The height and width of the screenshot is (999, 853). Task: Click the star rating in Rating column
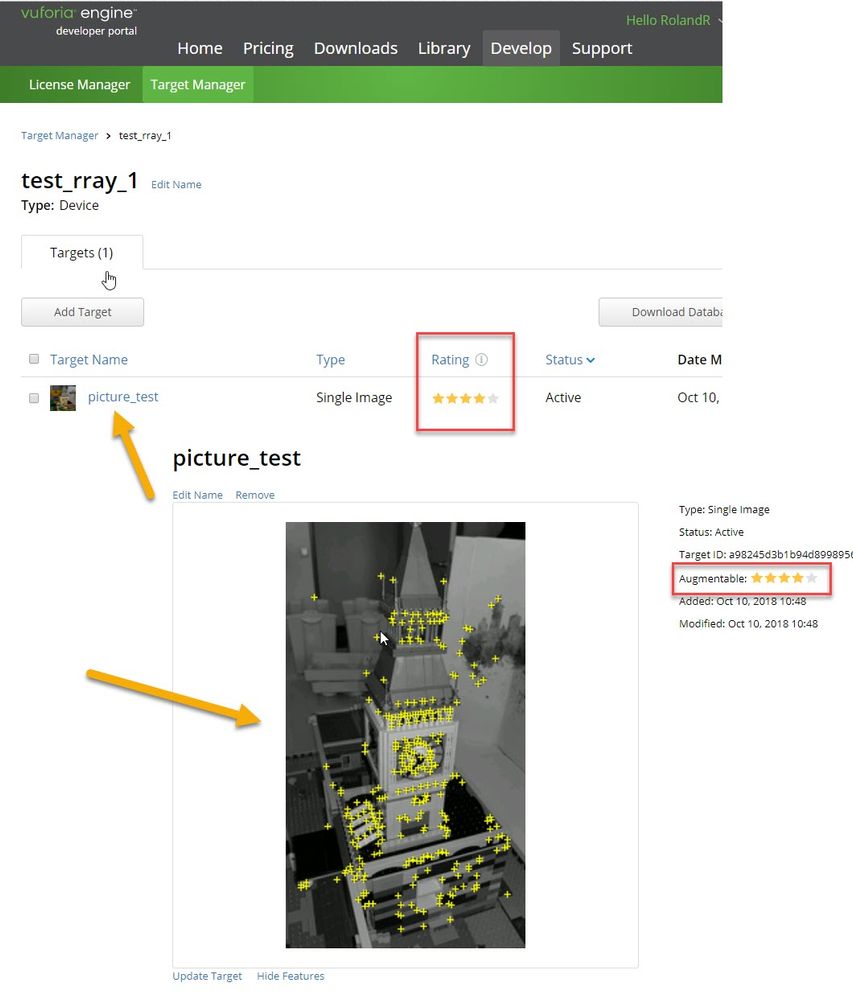[x=465, y=399]
